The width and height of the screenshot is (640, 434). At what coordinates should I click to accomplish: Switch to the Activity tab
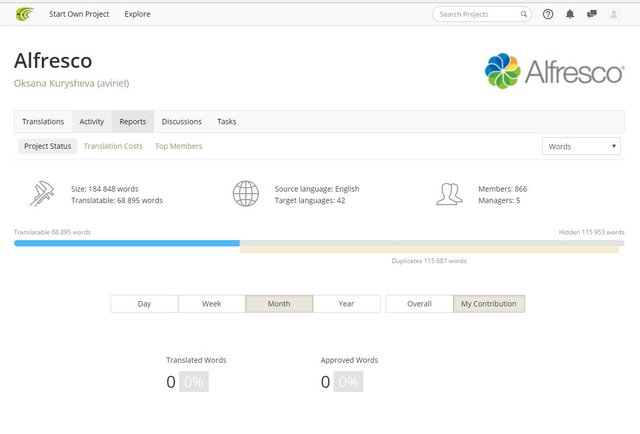pyautogui.click(x=92, y=122)
